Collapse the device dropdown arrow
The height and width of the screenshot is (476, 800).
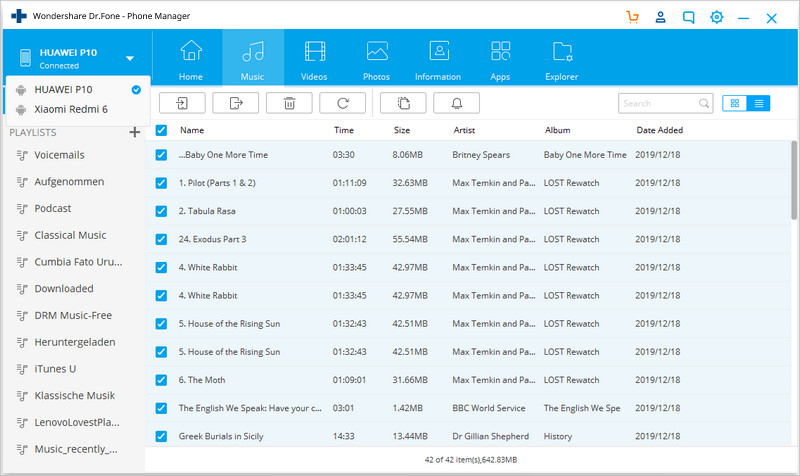click(130, 58)
